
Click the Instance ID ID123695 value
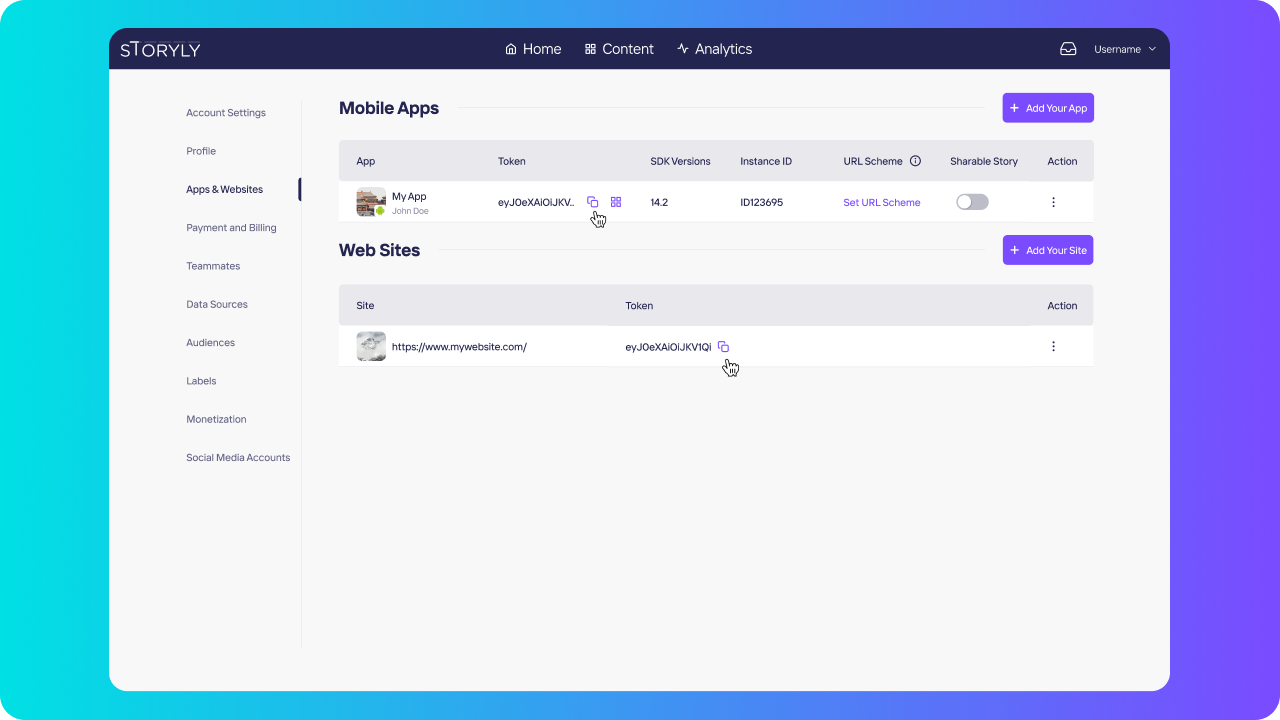coord(762,202)
